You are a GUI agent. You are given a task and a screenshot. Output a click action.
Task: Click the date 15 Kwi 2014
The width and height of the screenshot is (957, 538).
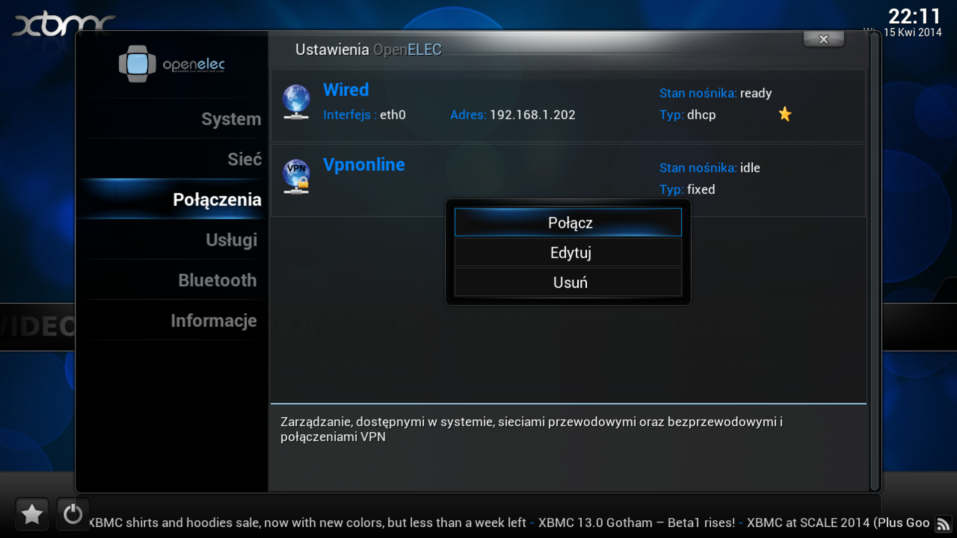912,32
